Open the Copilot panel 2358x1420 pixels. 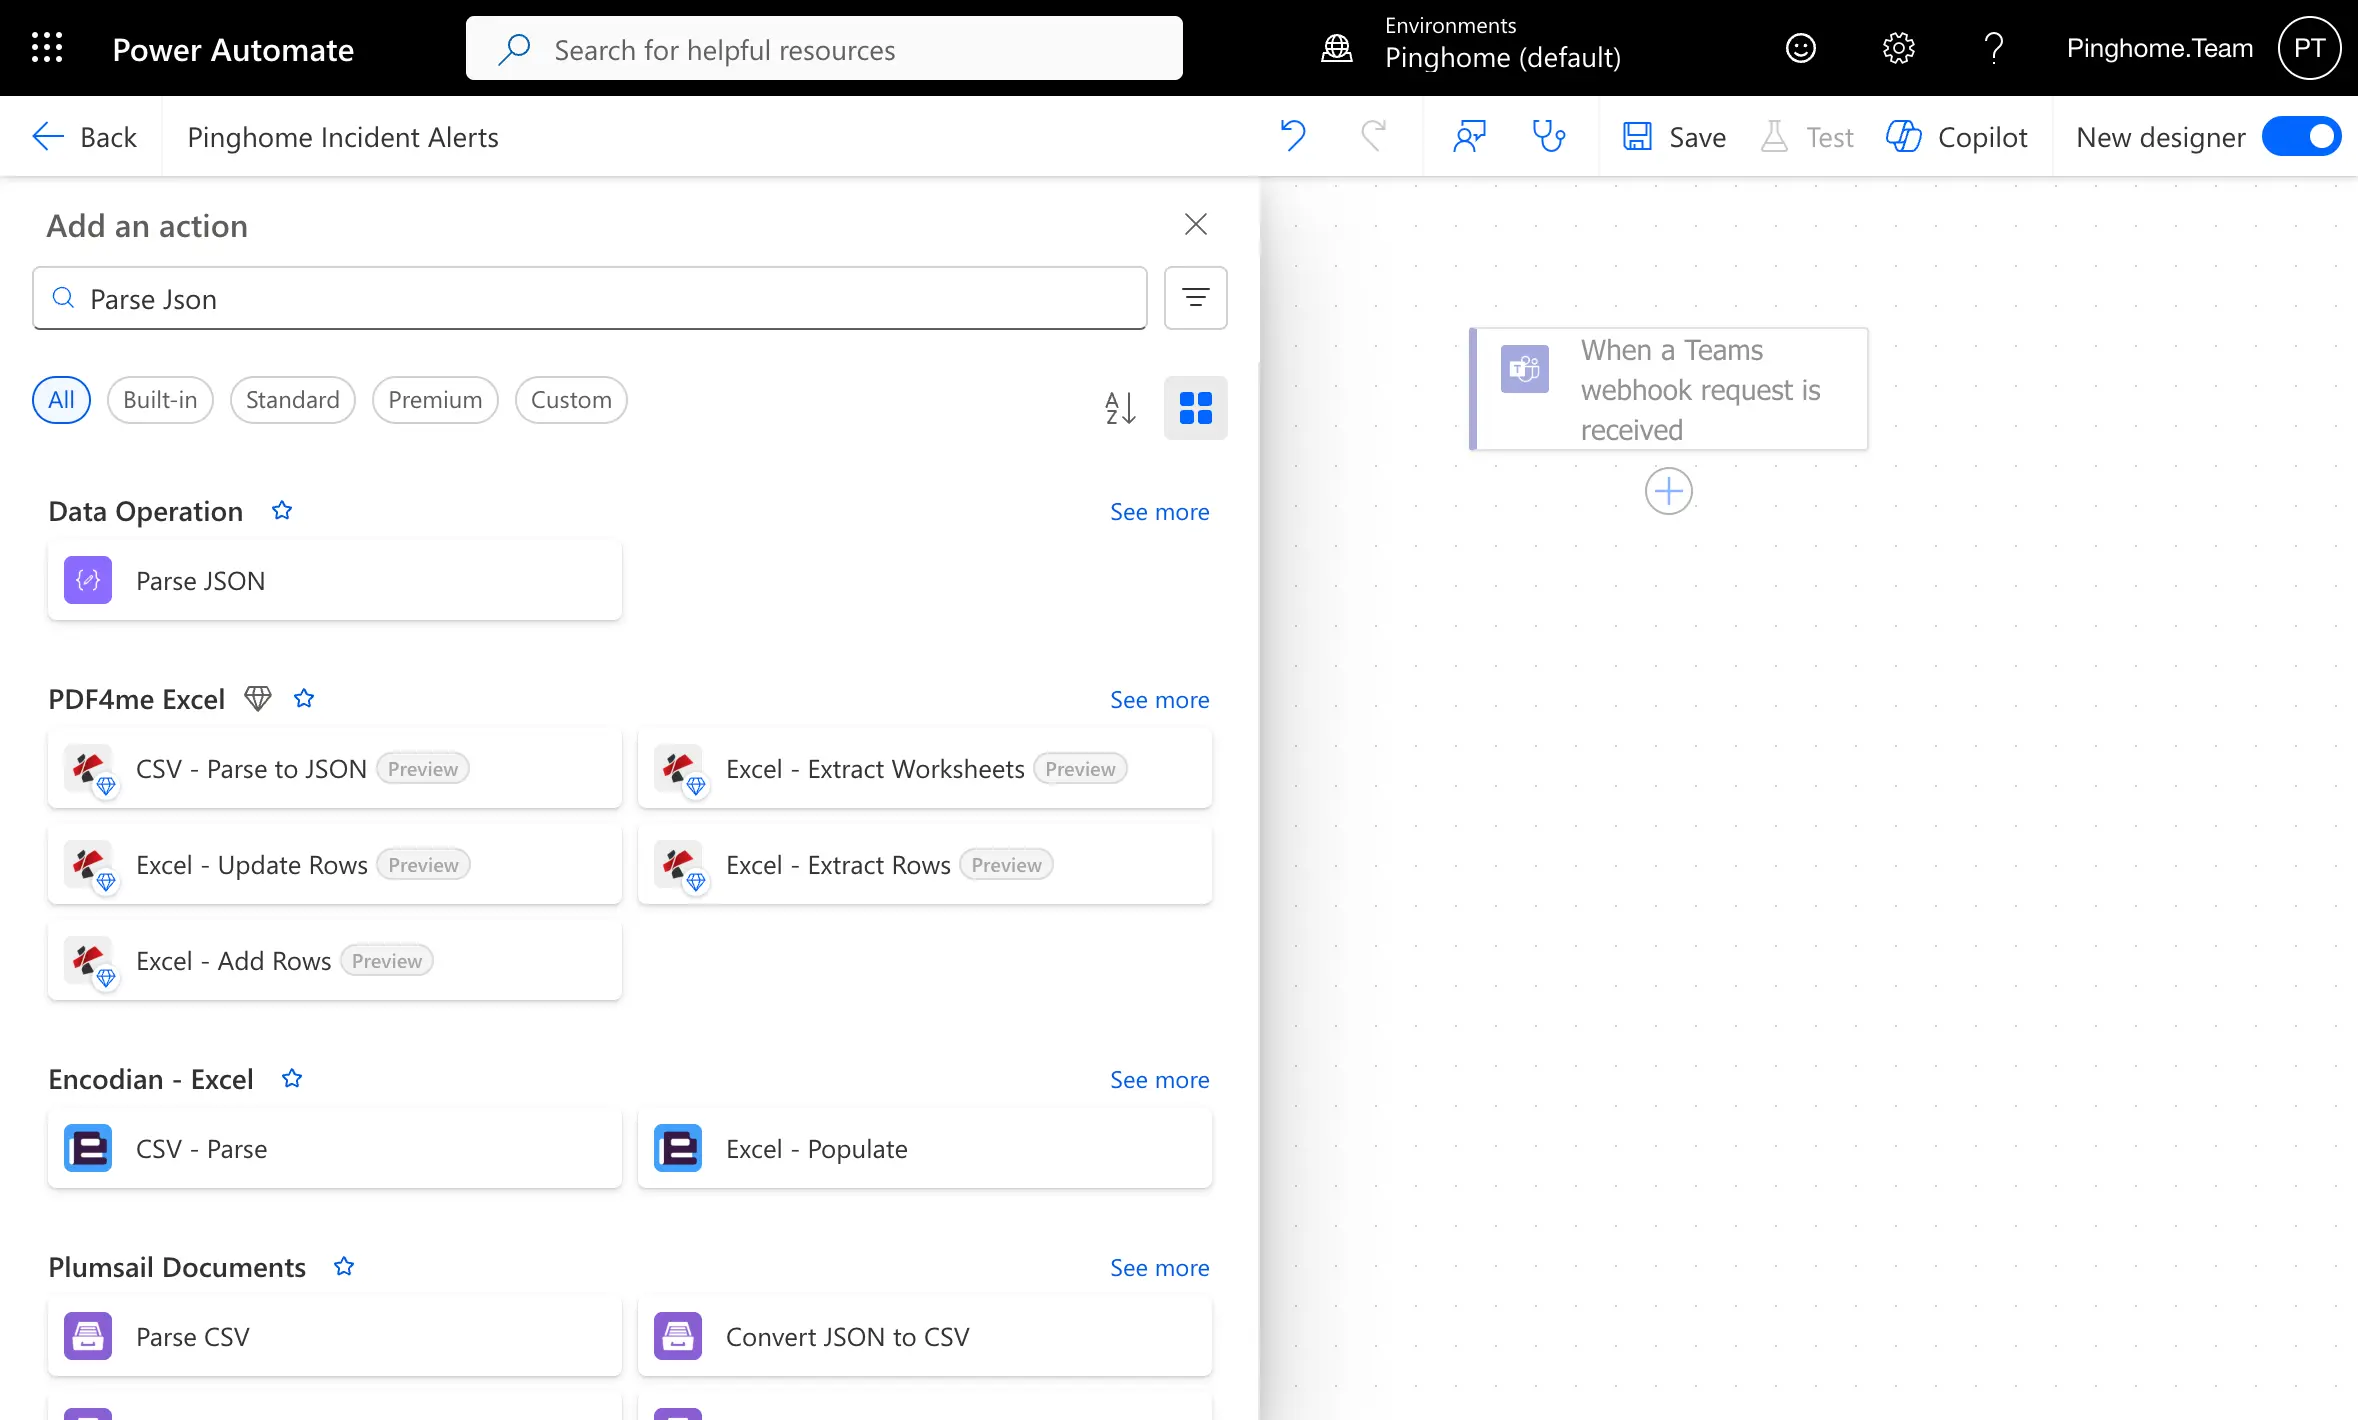(1957, 136)
